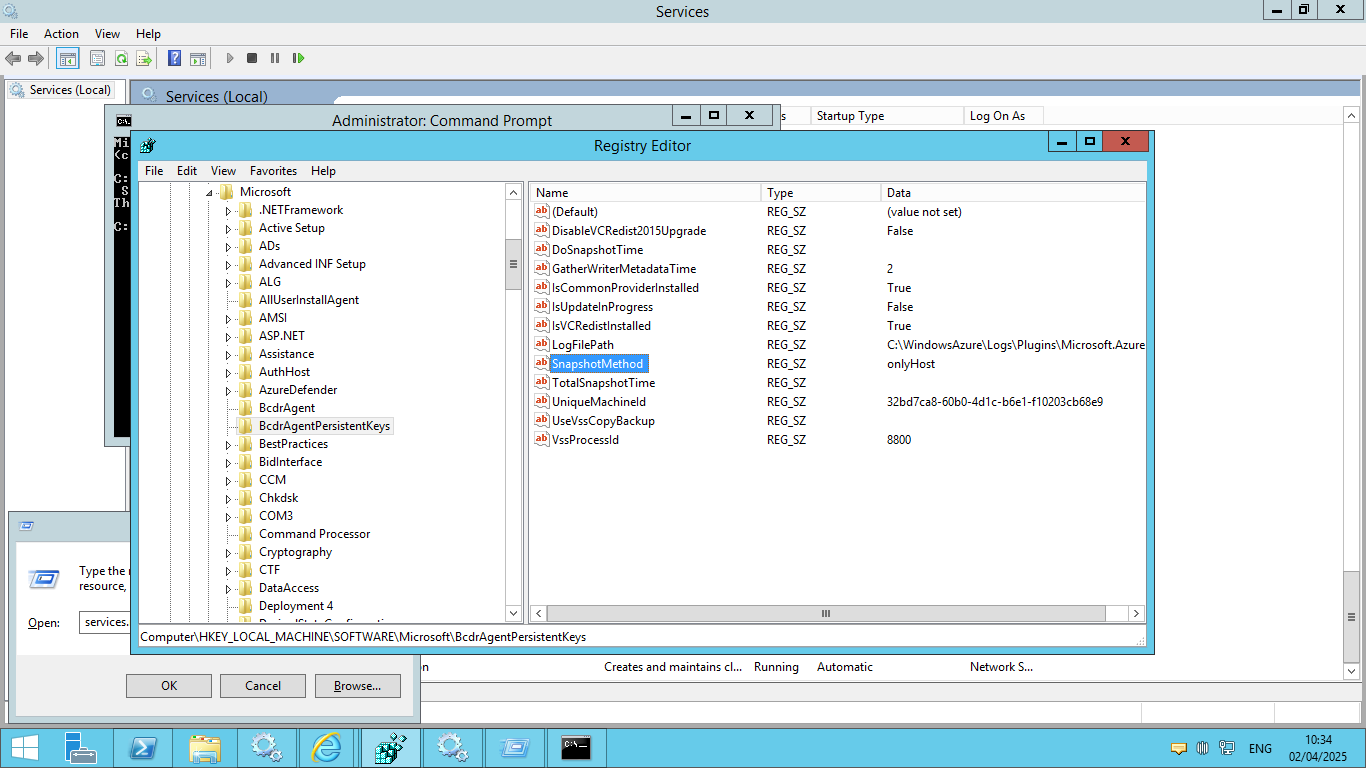
Task: Launch PowerShell from the taskbar
Action: [143, 748]
